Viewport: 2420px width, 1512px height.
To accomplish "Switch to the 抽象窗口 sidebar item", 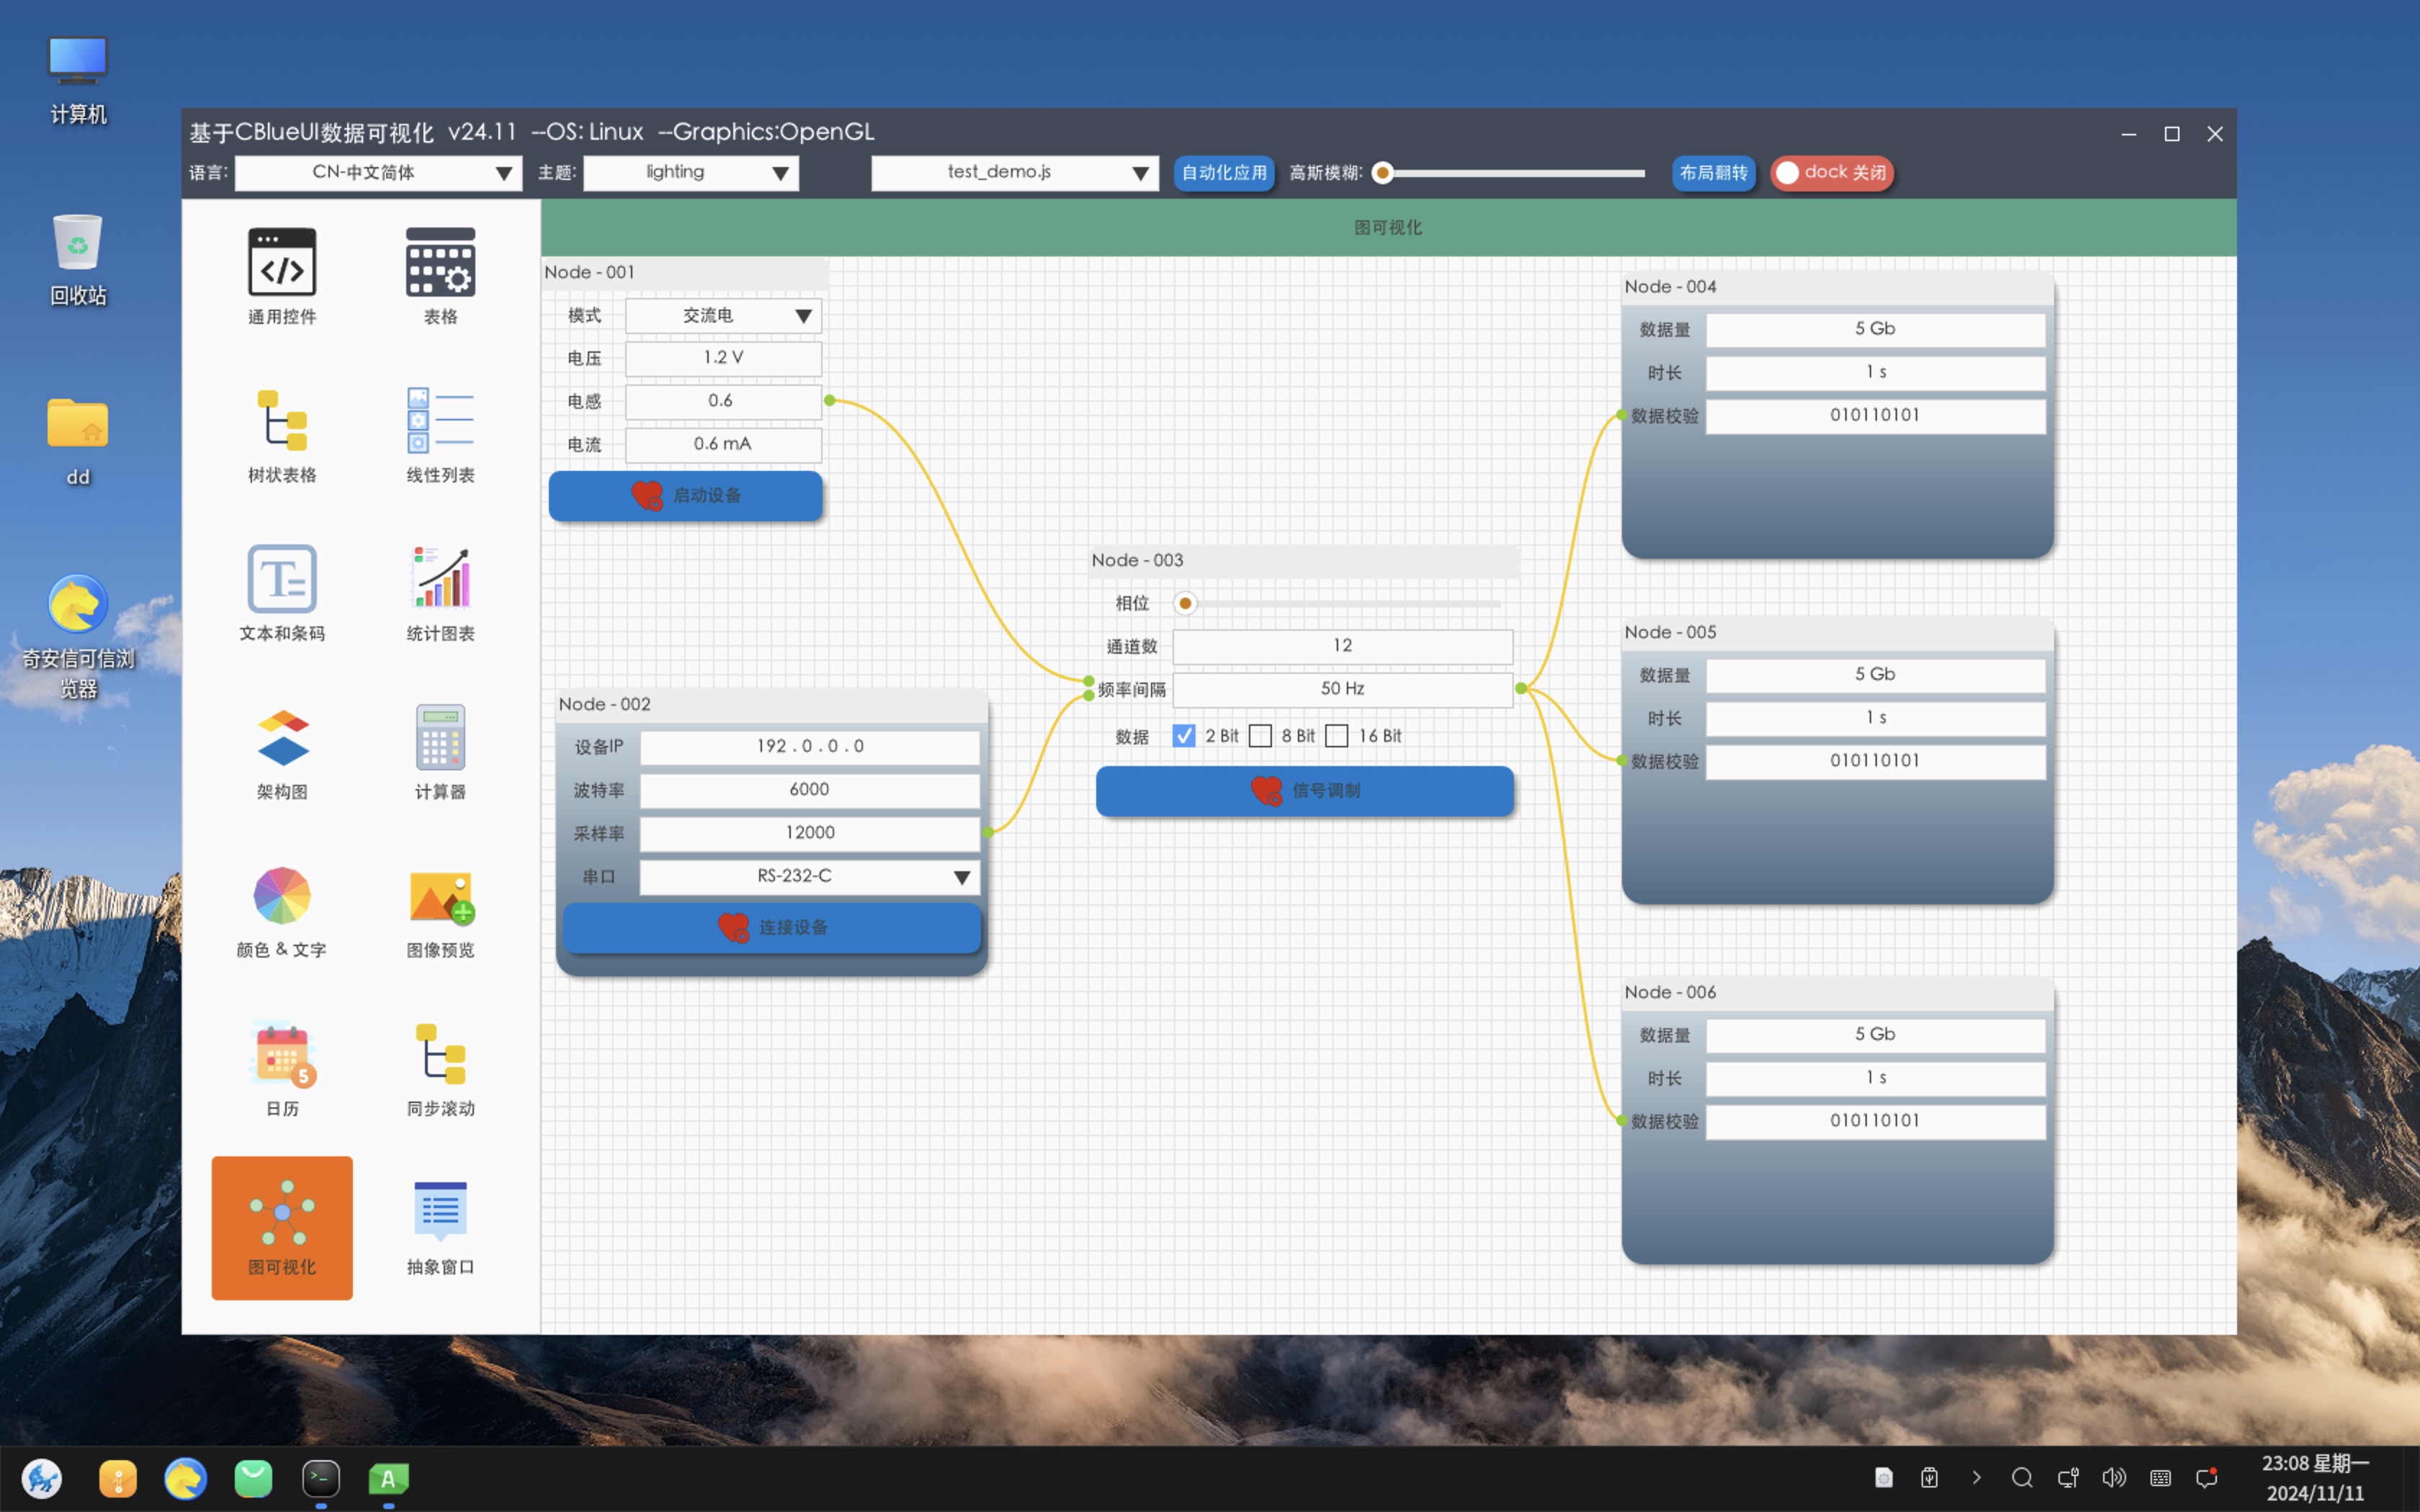I will [x=440, y=1227].
